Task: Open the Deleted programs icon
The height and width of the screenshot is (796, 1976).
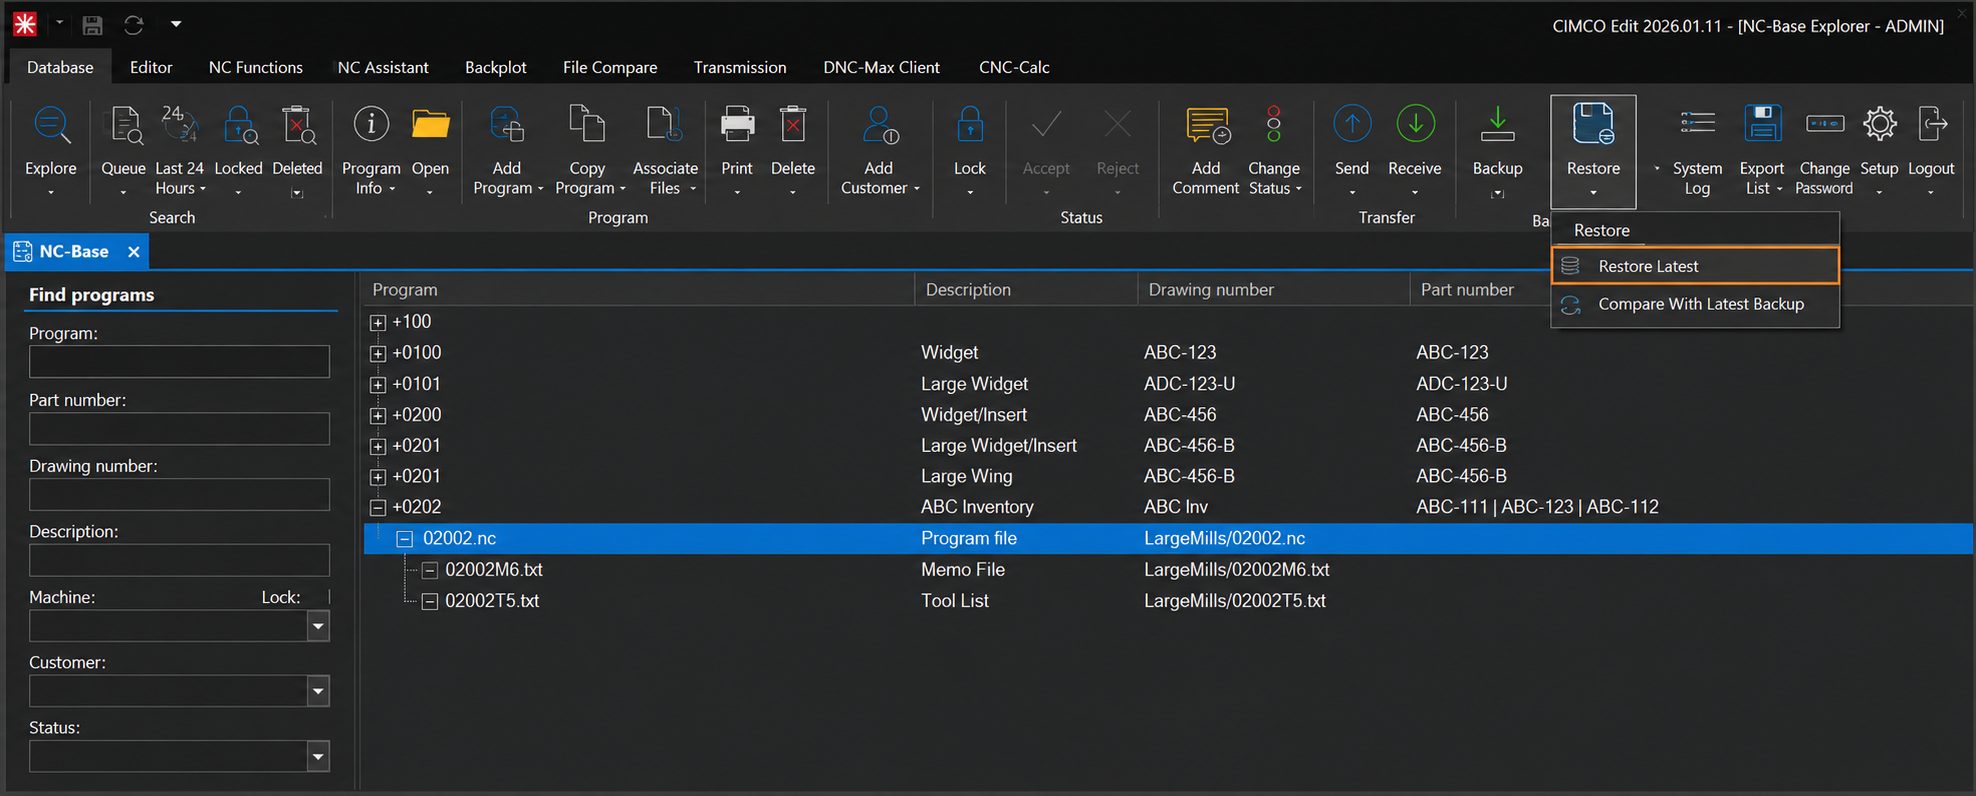Action: 298,126
